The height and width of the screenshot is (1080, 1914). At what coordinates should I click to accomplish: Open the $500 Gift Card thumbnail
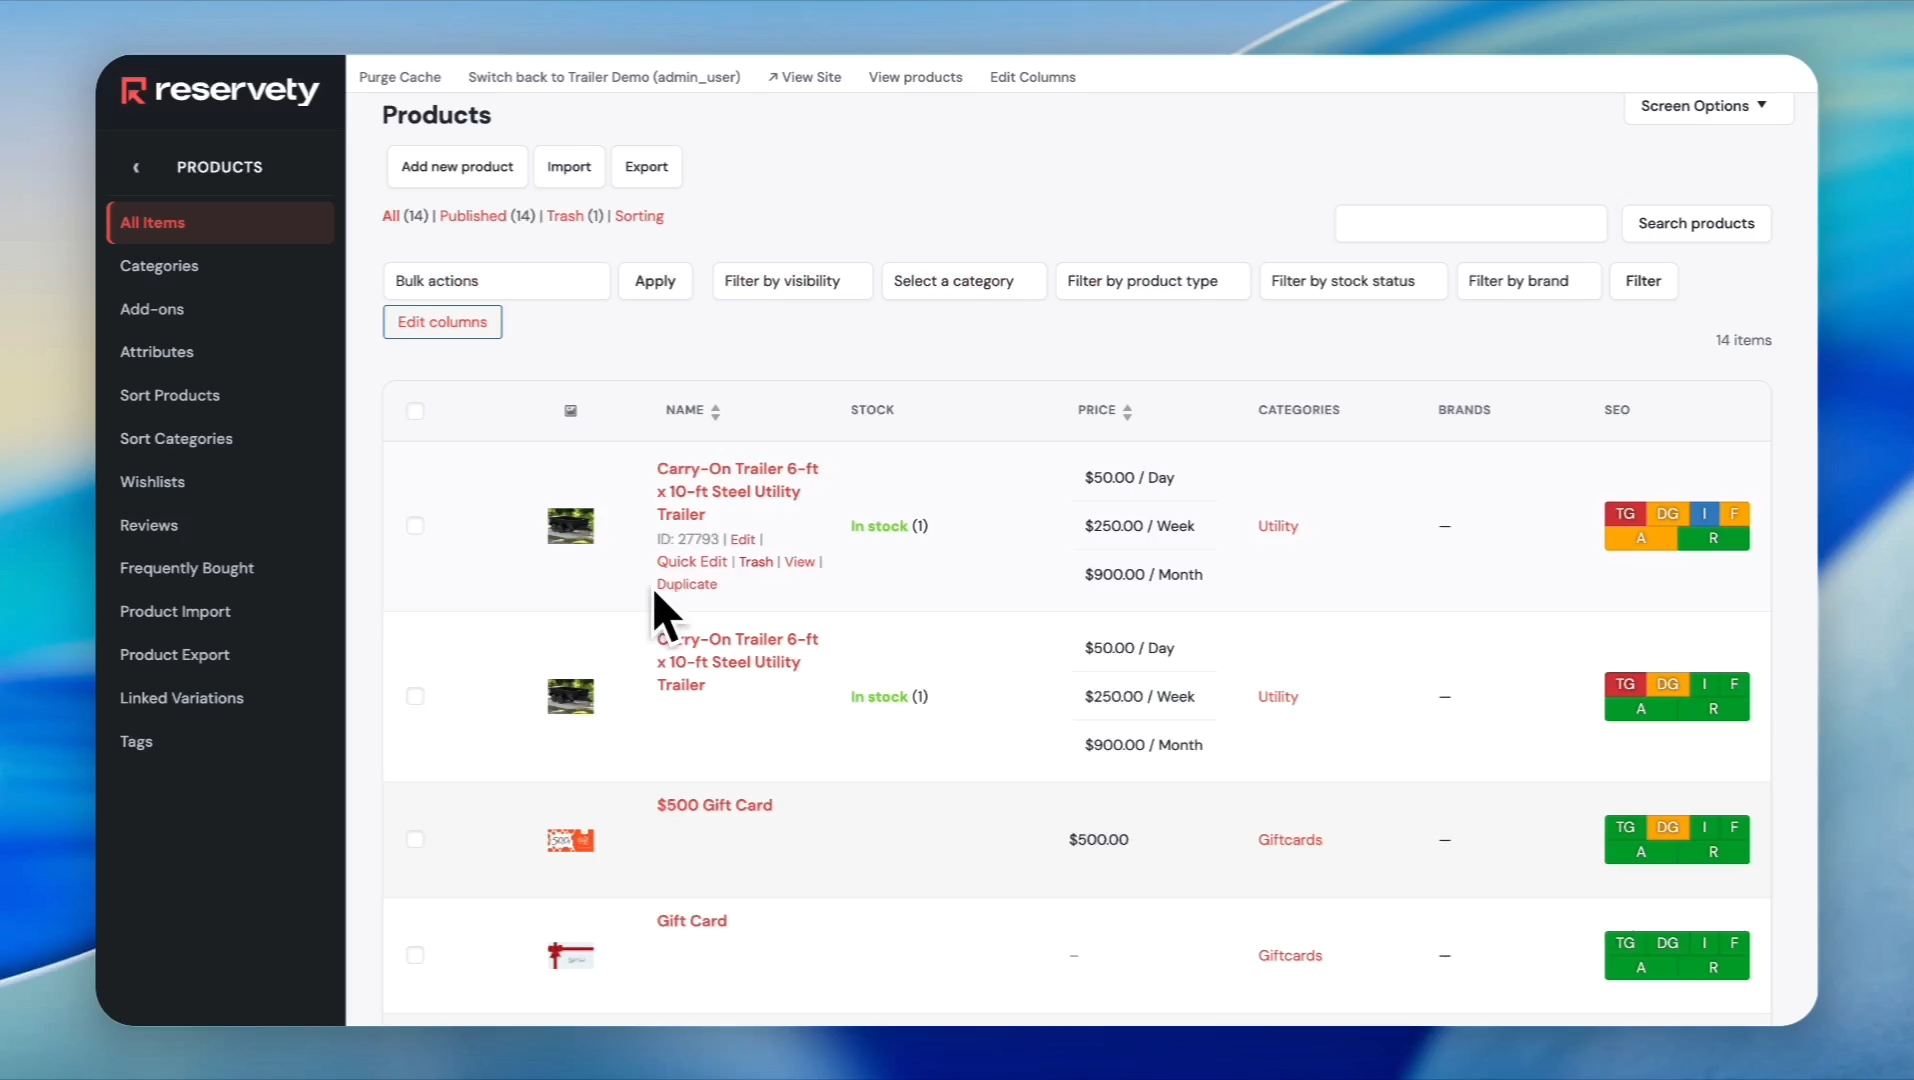pyautogui.click(x=571, y=840)
